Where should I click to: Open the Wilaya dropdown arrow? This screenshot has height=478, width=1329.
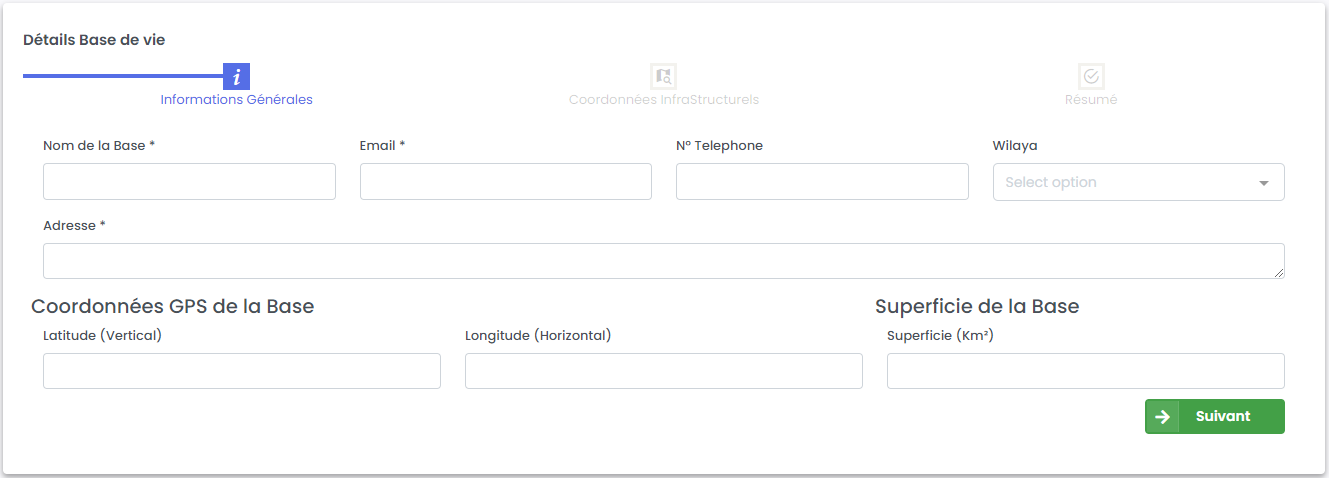[1264, 183]
